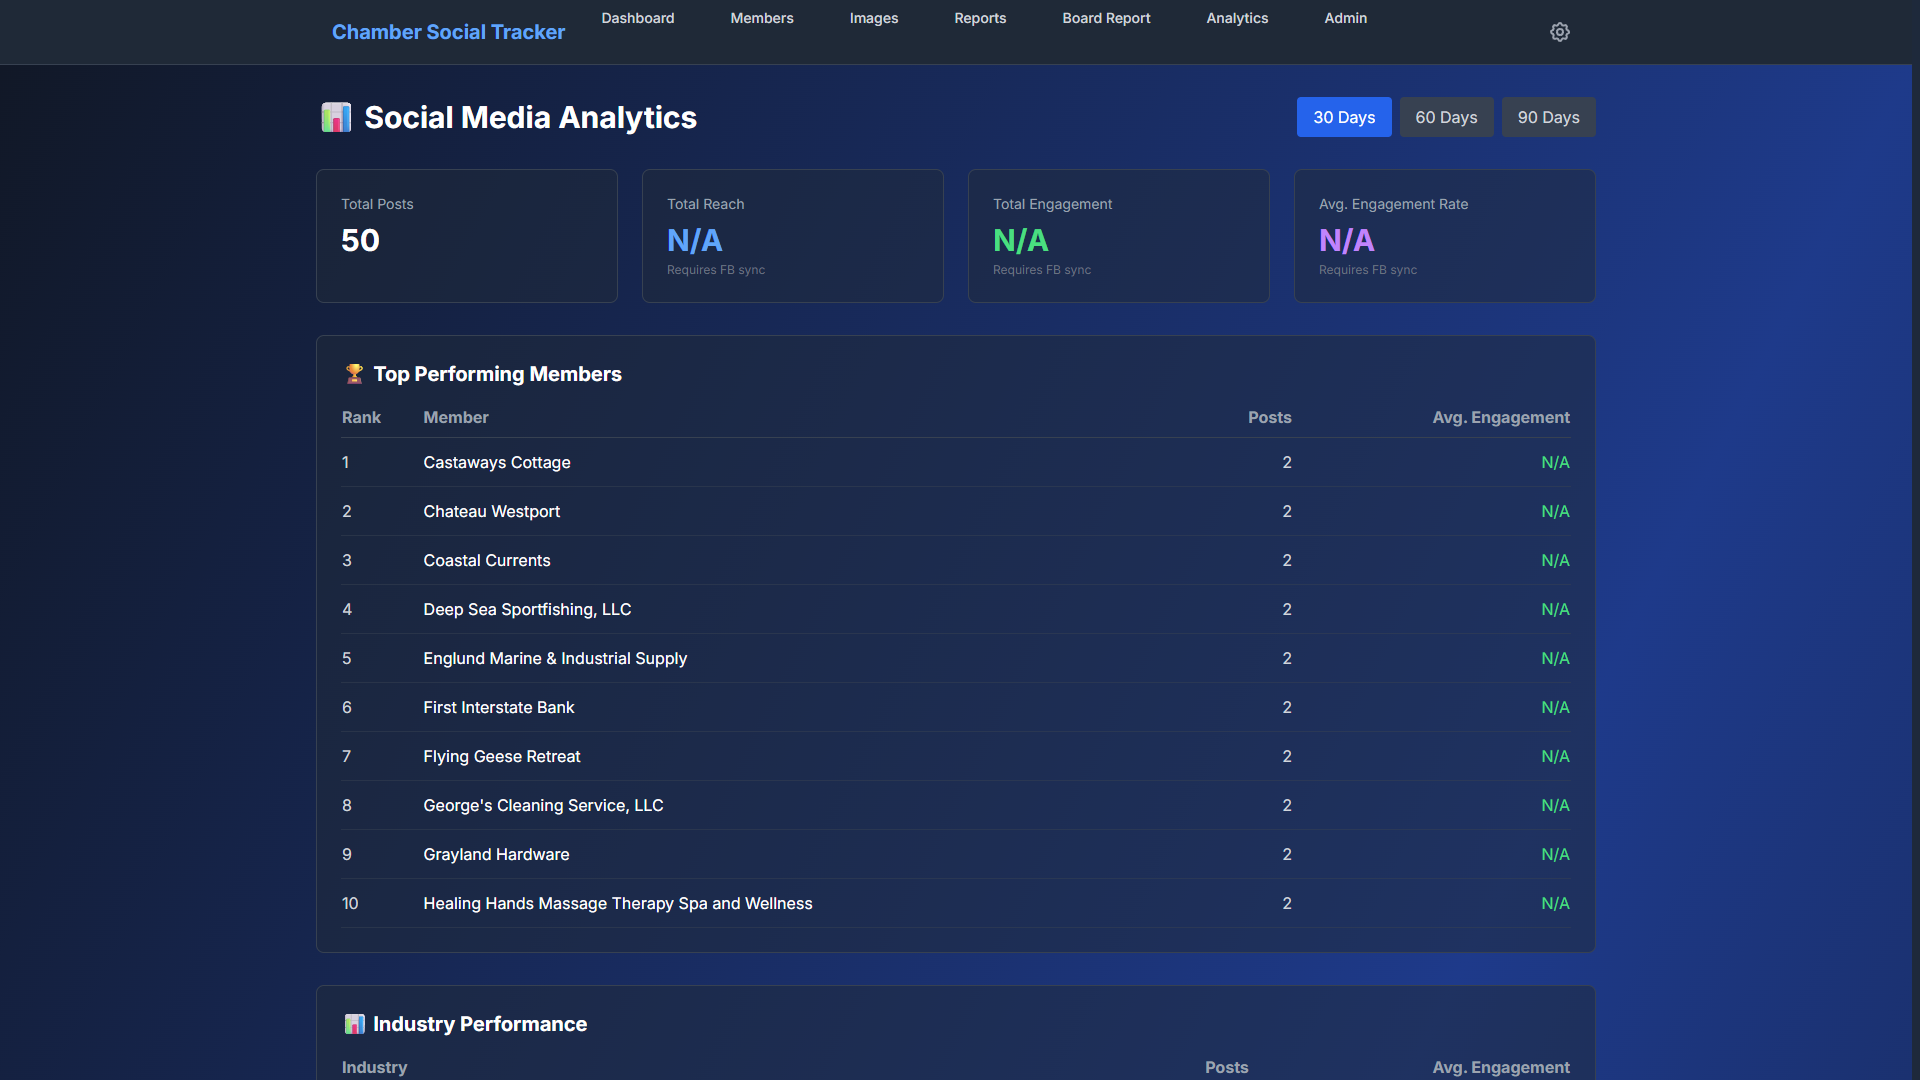This screenshot has width=1920, height=1080.
Task: Click Coastal Currents in the table
Action: pos(486,560)
